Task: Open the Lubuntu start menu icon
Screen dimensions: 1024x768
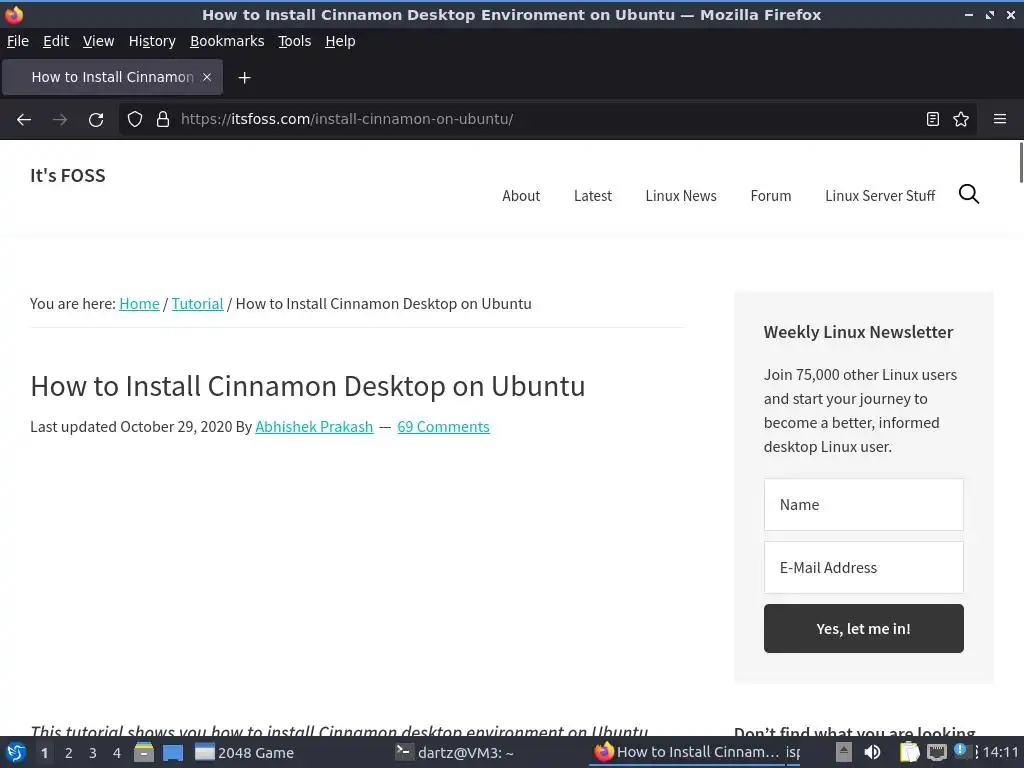Action: pyautogui.click(x=15, y=752)
